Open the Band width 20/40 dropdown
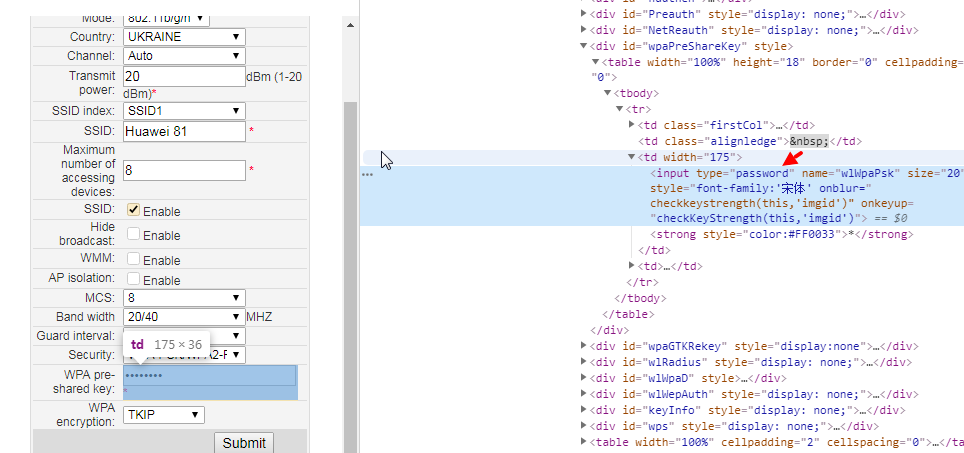 [x=184, y=317]
